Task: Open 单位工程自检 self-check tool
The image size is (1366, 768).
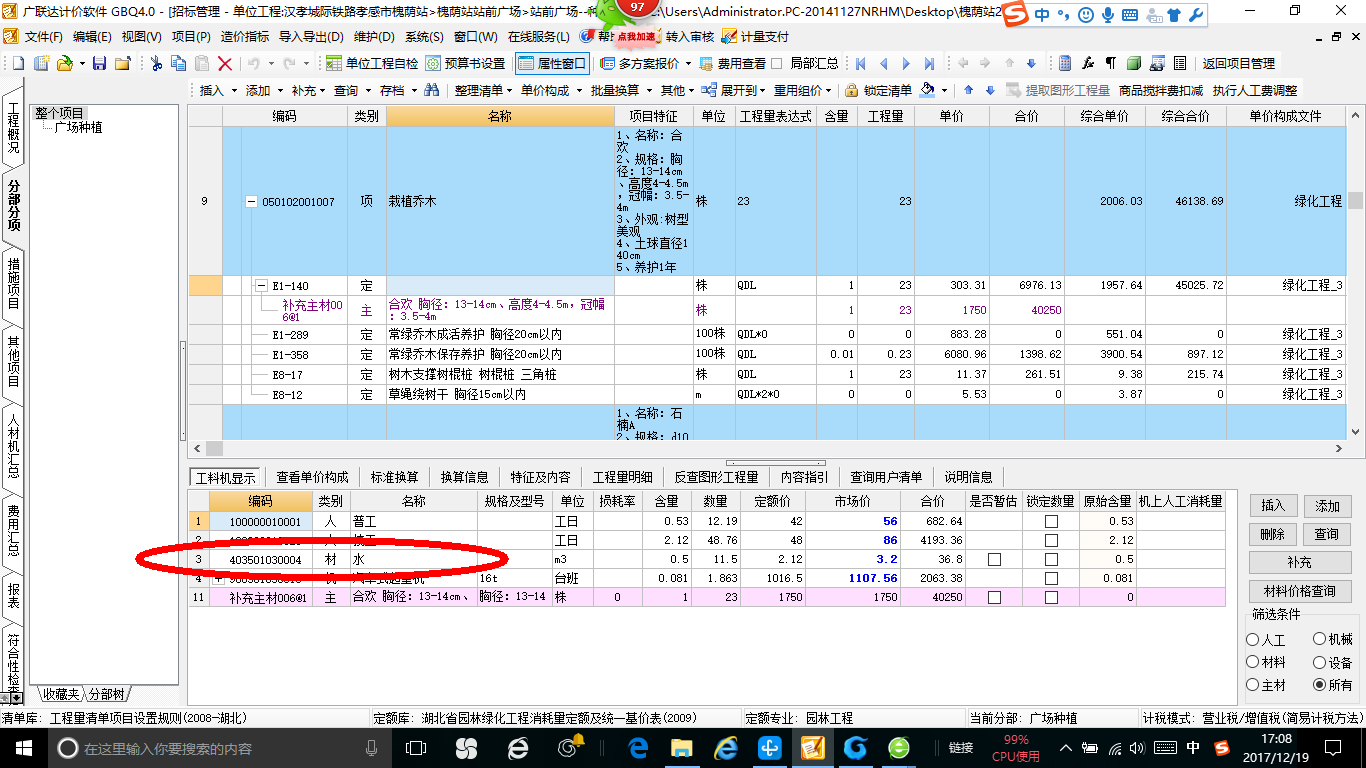Action: tap(372, 63)
